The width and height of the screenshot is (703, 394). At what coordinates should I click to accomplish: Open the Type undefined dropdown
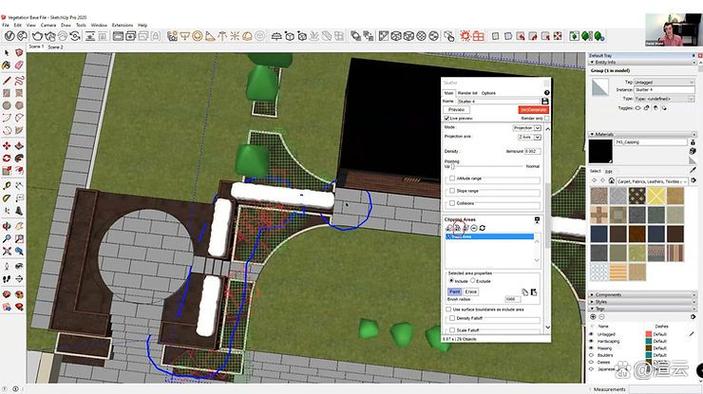pyautogui.click(x=664, y=99)
